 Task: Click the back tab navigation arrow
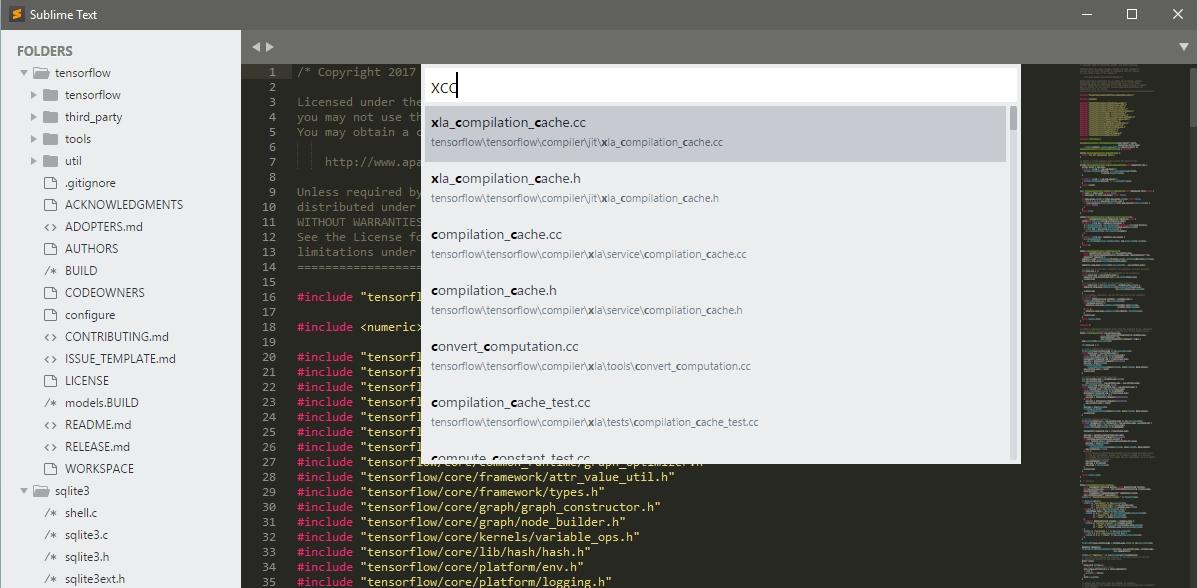[x=256, y=47]
